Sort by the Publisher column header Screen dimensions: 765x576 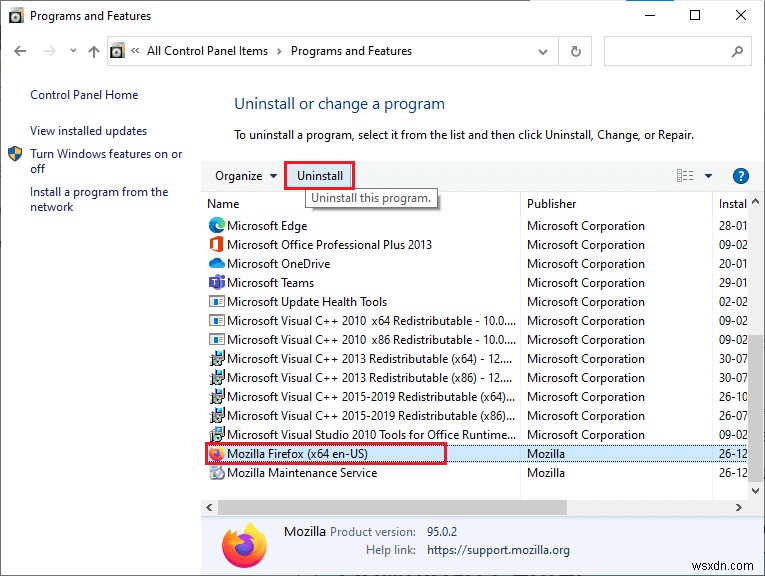pyautogui.click(x=551, y=204)
